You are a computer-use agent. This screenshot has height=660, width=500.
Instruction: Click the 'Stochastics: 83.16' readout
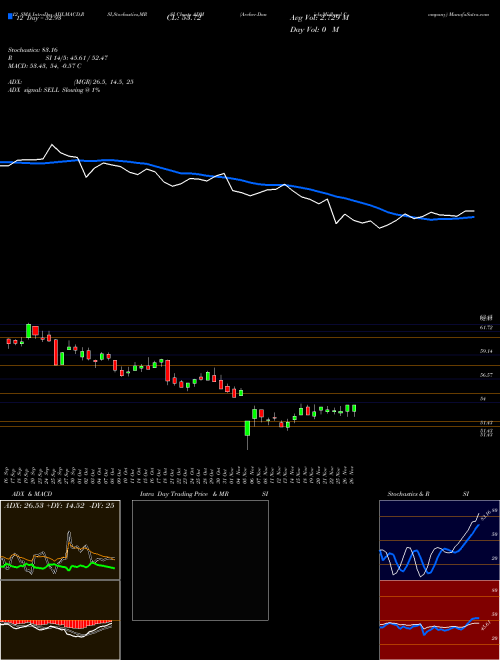coord(32,50)
